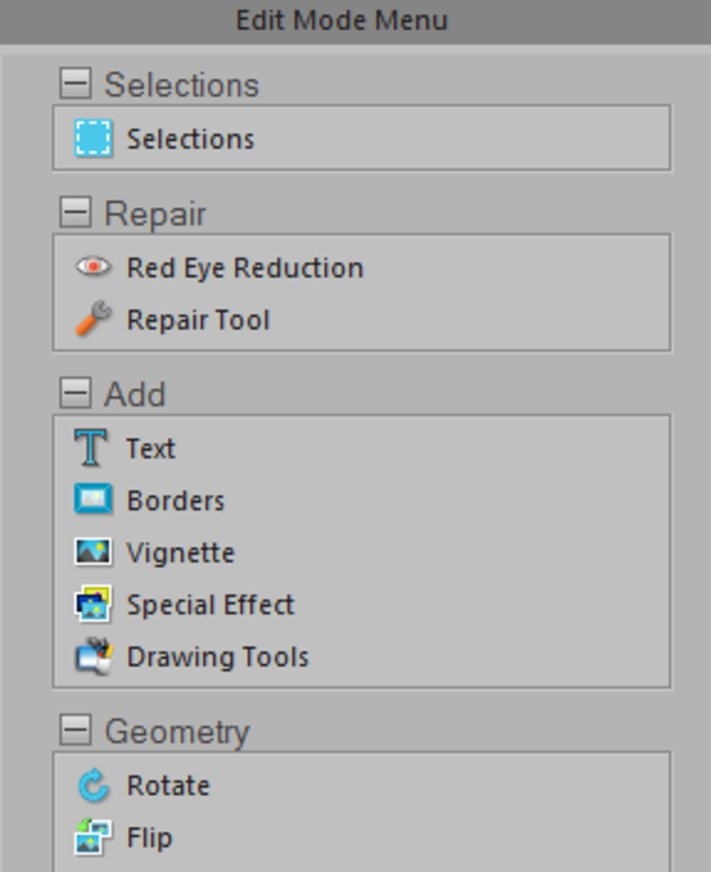Collapse the Repair group
This screenshot has height=872, width=711.
(x=75, y=212)
